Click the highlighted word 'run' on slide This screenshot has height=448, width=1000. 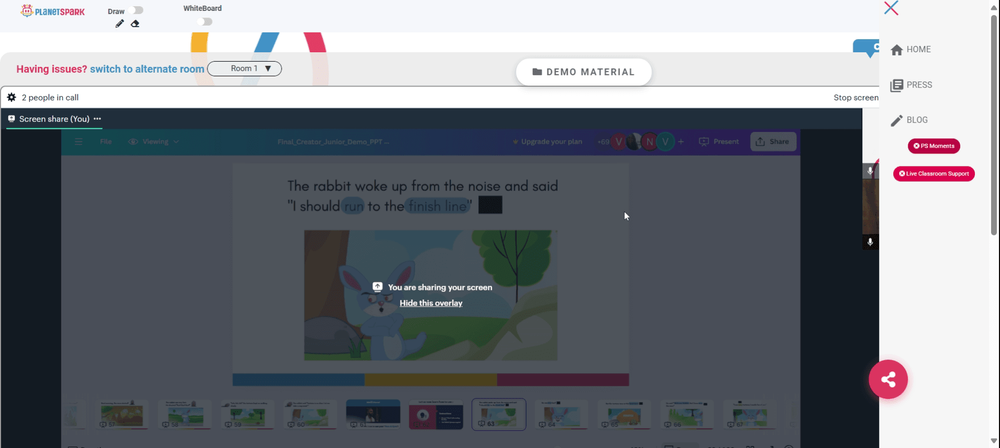click(x=353, y=206)
